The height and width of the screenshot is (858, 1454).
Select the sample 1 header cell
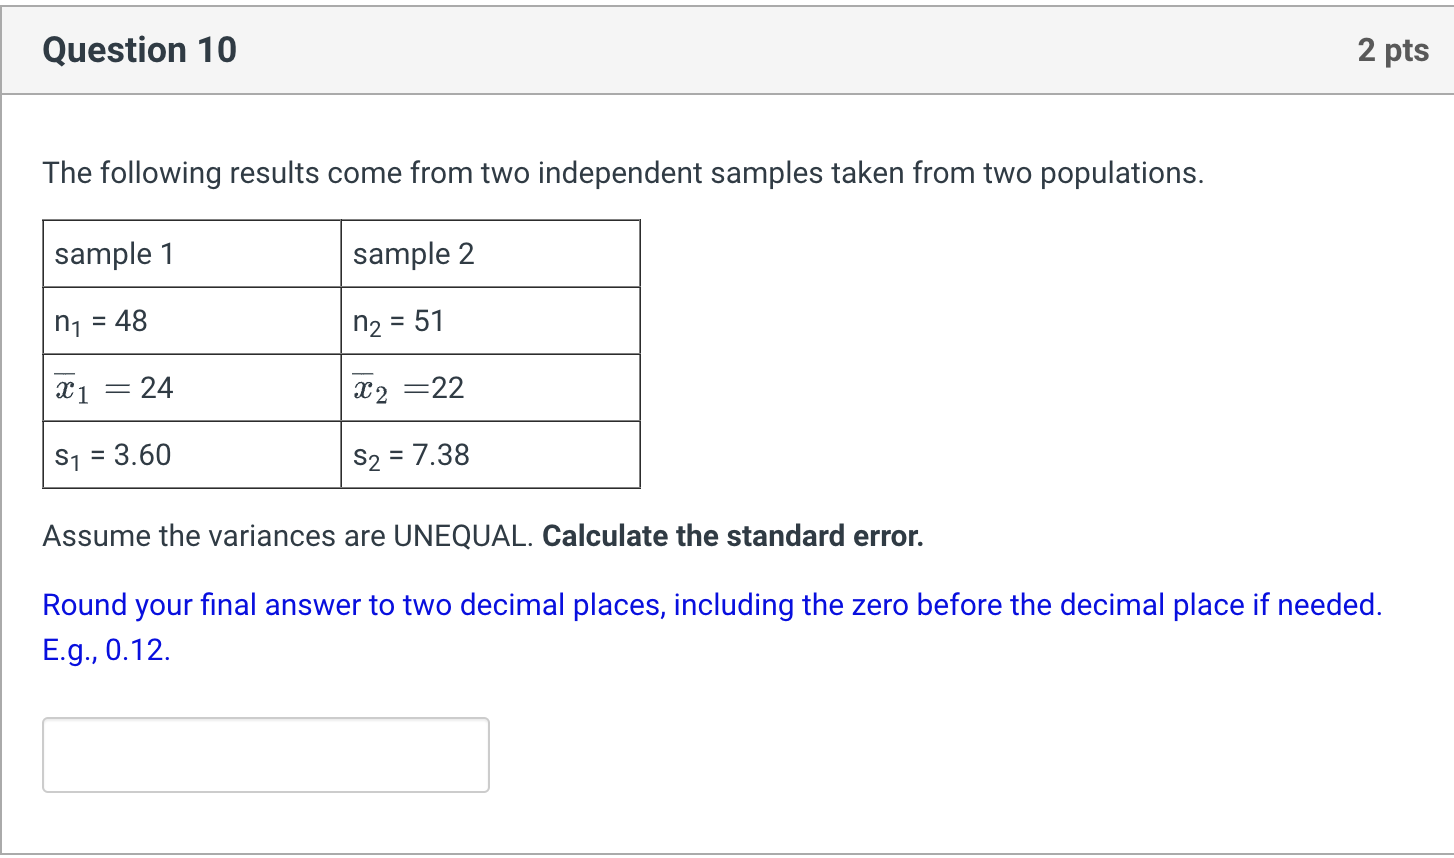pyautogui.click(x=192, y=254)
